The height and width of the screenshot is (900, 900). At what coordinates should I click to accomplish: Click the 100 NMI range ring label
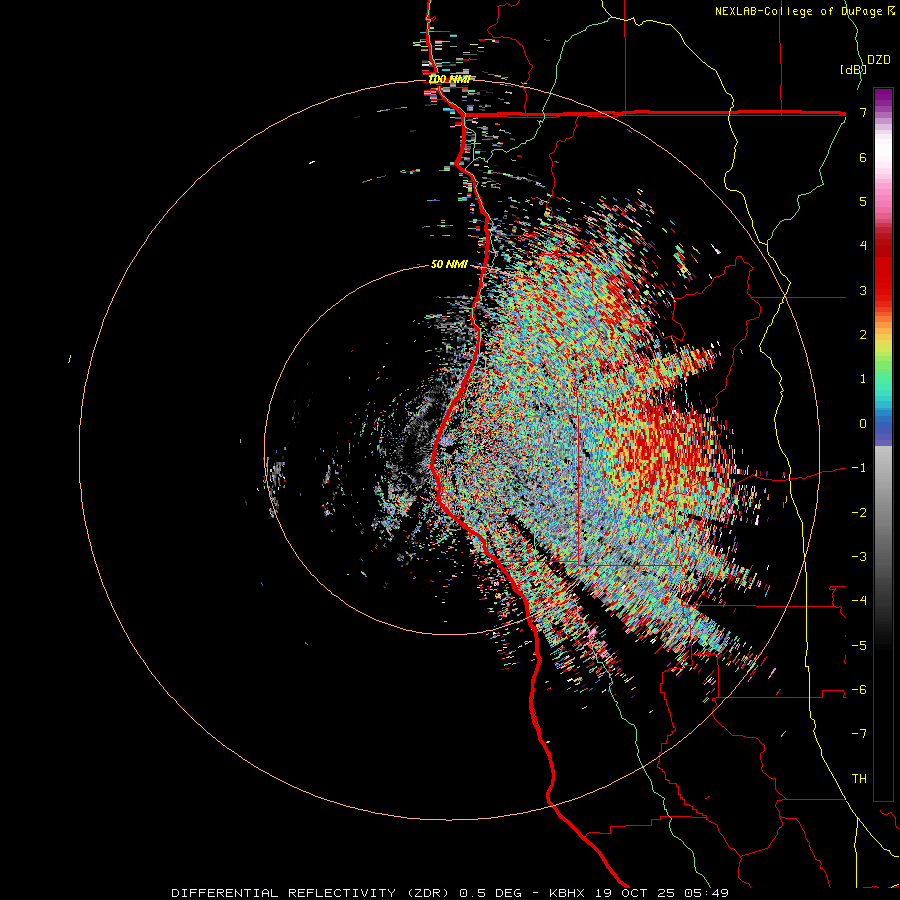(x=449, y=79)
